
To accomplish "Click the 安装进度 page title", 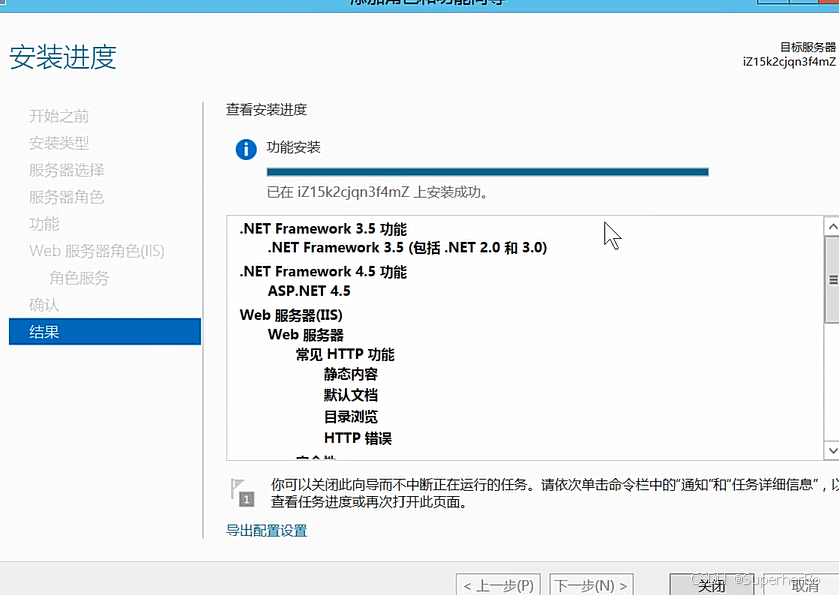I will pyautogui.click(x=63, y=57).
